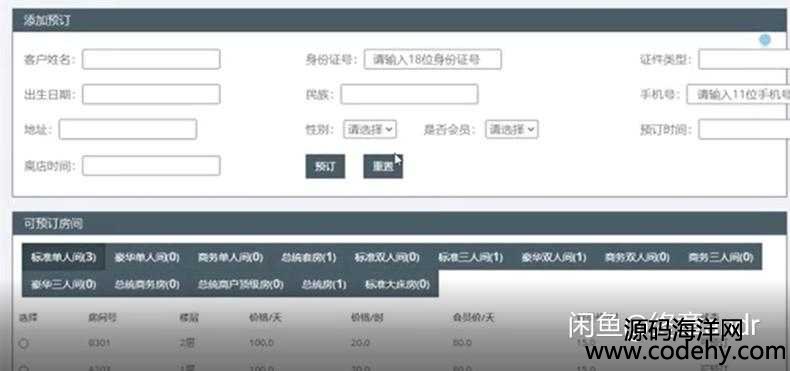
Task: Click the 出生日期 input field
Action: click(151, 94)
